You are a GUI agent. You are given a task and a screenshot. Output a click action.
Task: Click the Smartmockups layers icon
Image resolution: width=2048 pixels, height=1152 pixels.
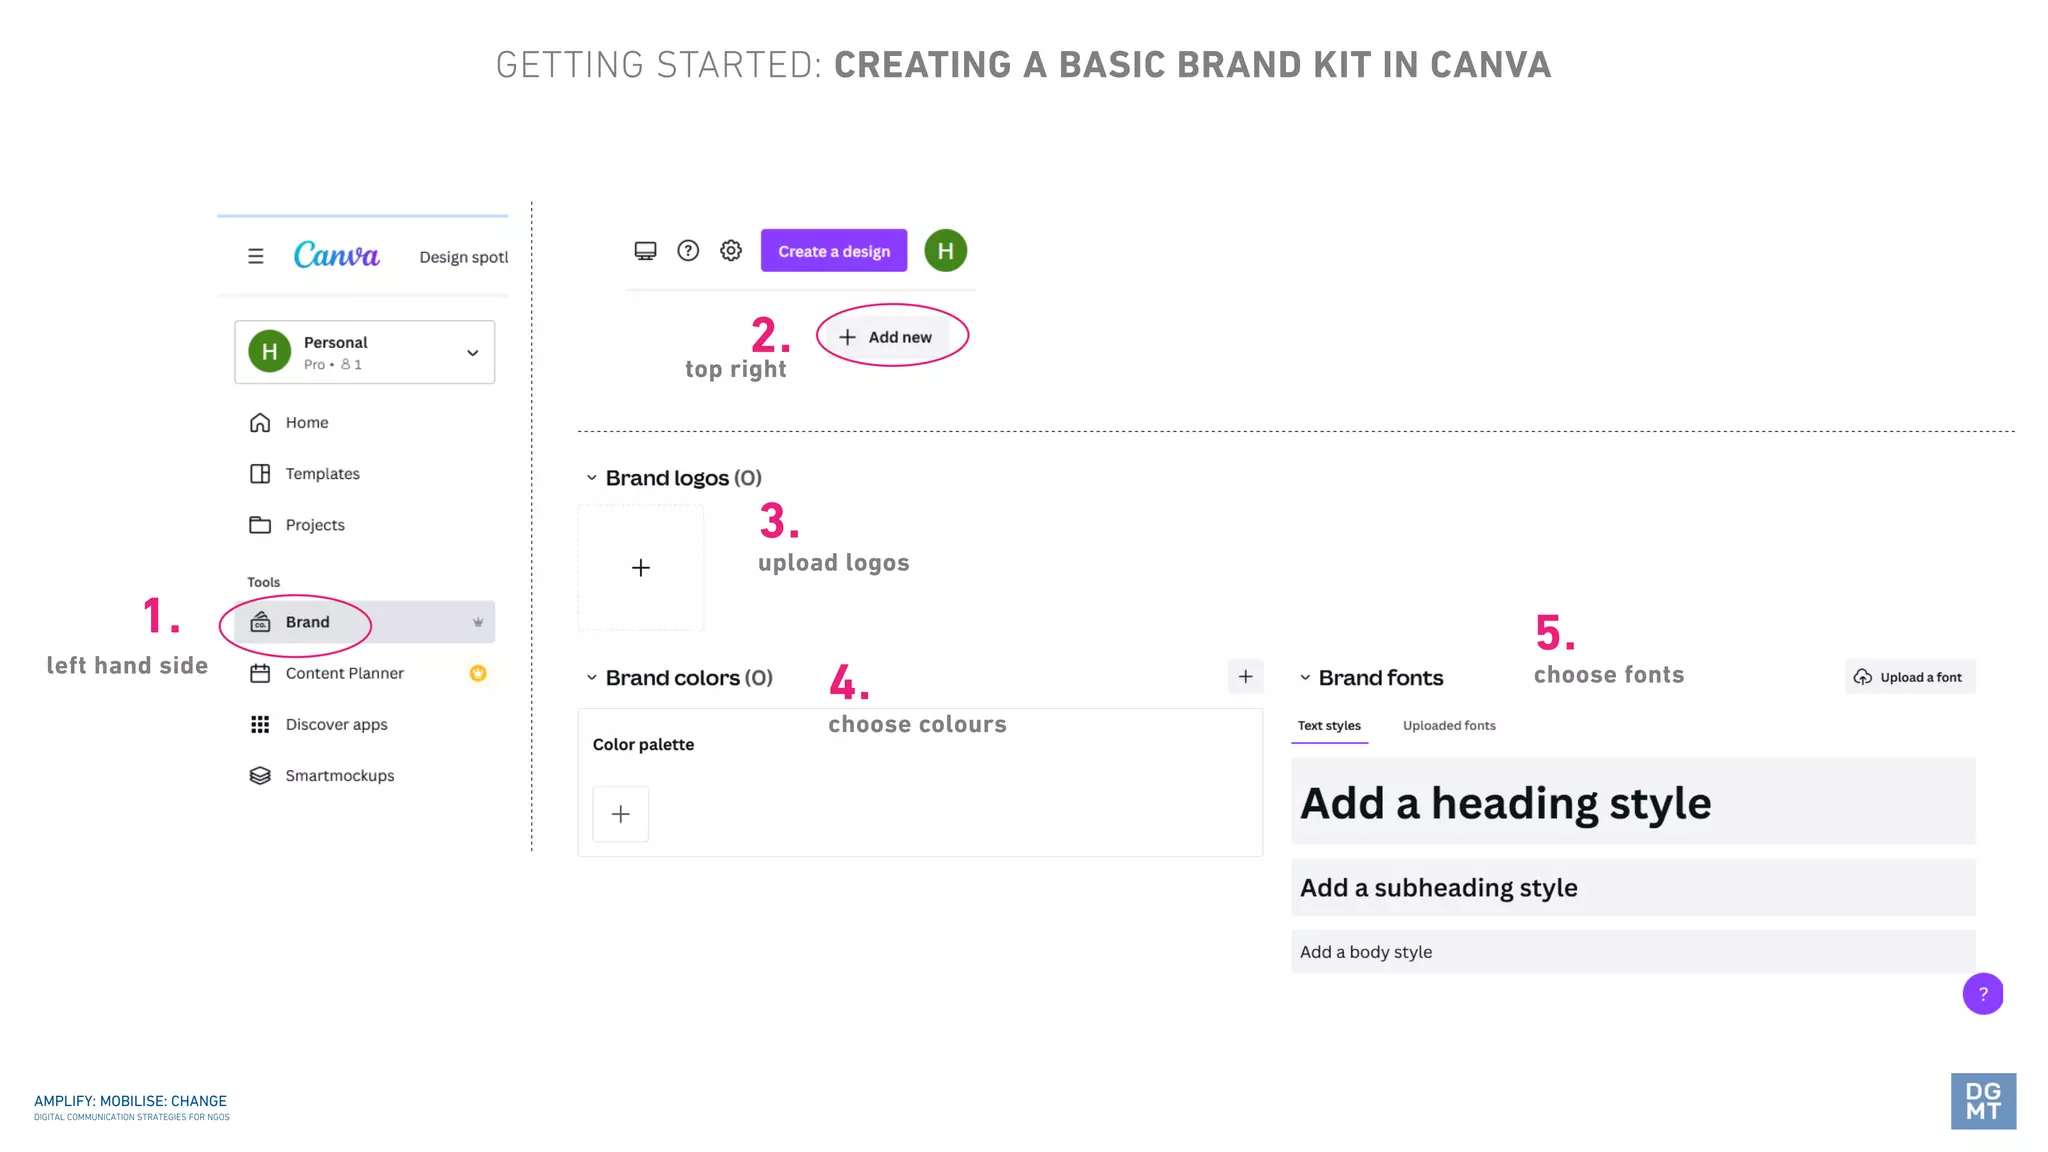pos(260,776)
